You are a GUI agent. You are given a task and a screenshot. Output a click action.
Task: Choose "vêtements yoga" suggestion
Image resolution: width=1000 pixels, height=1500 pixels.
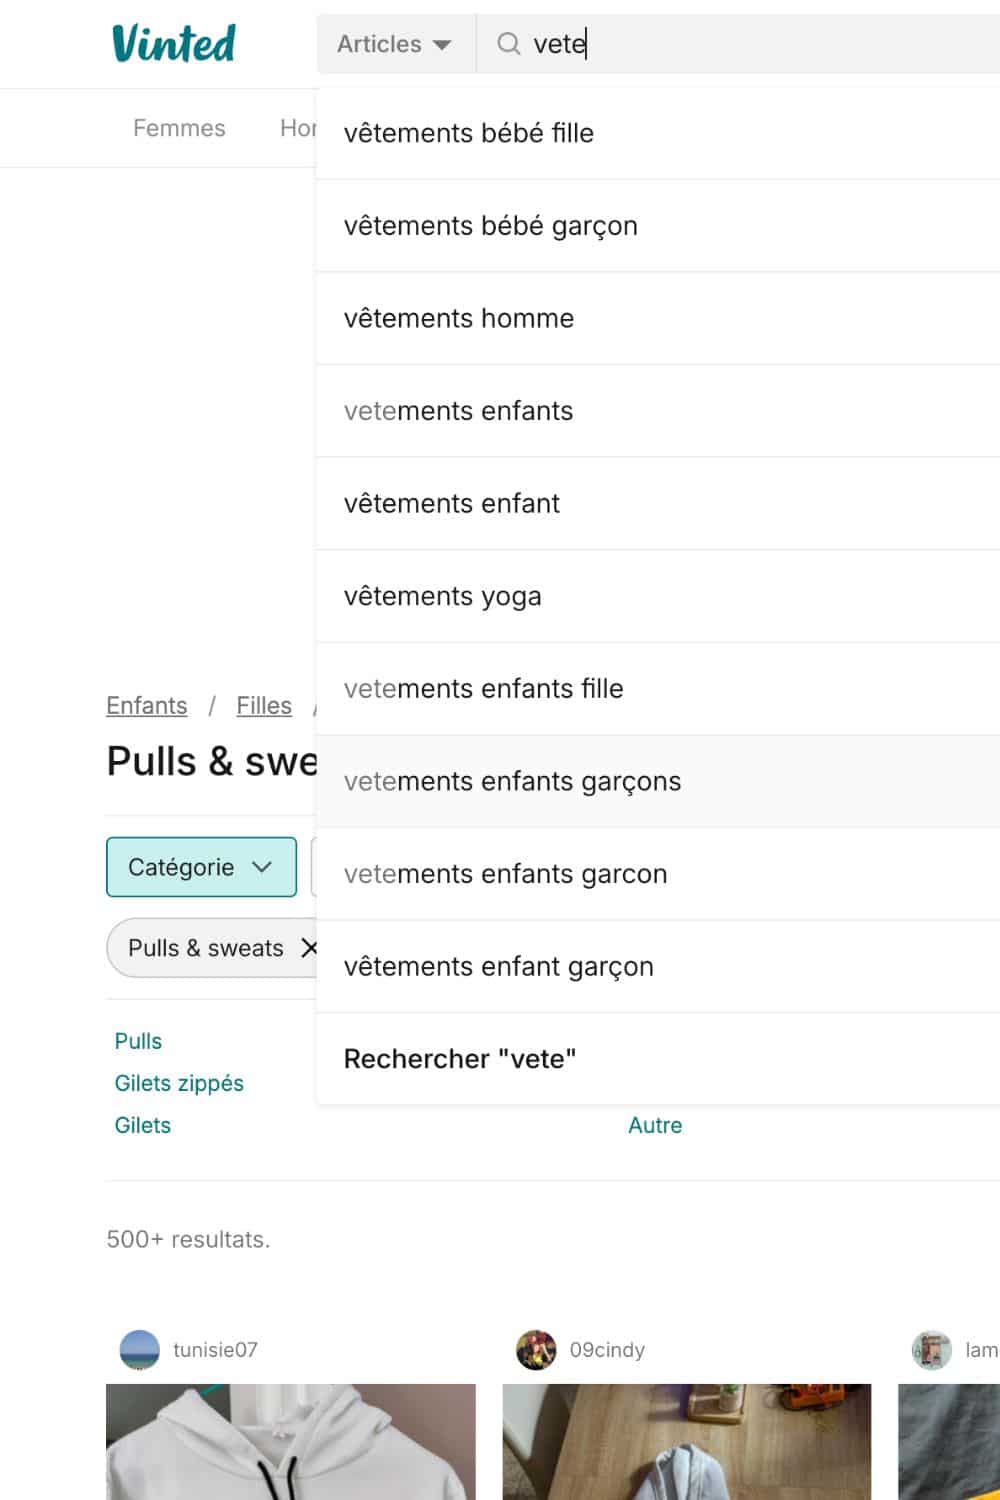coord(443,596)
